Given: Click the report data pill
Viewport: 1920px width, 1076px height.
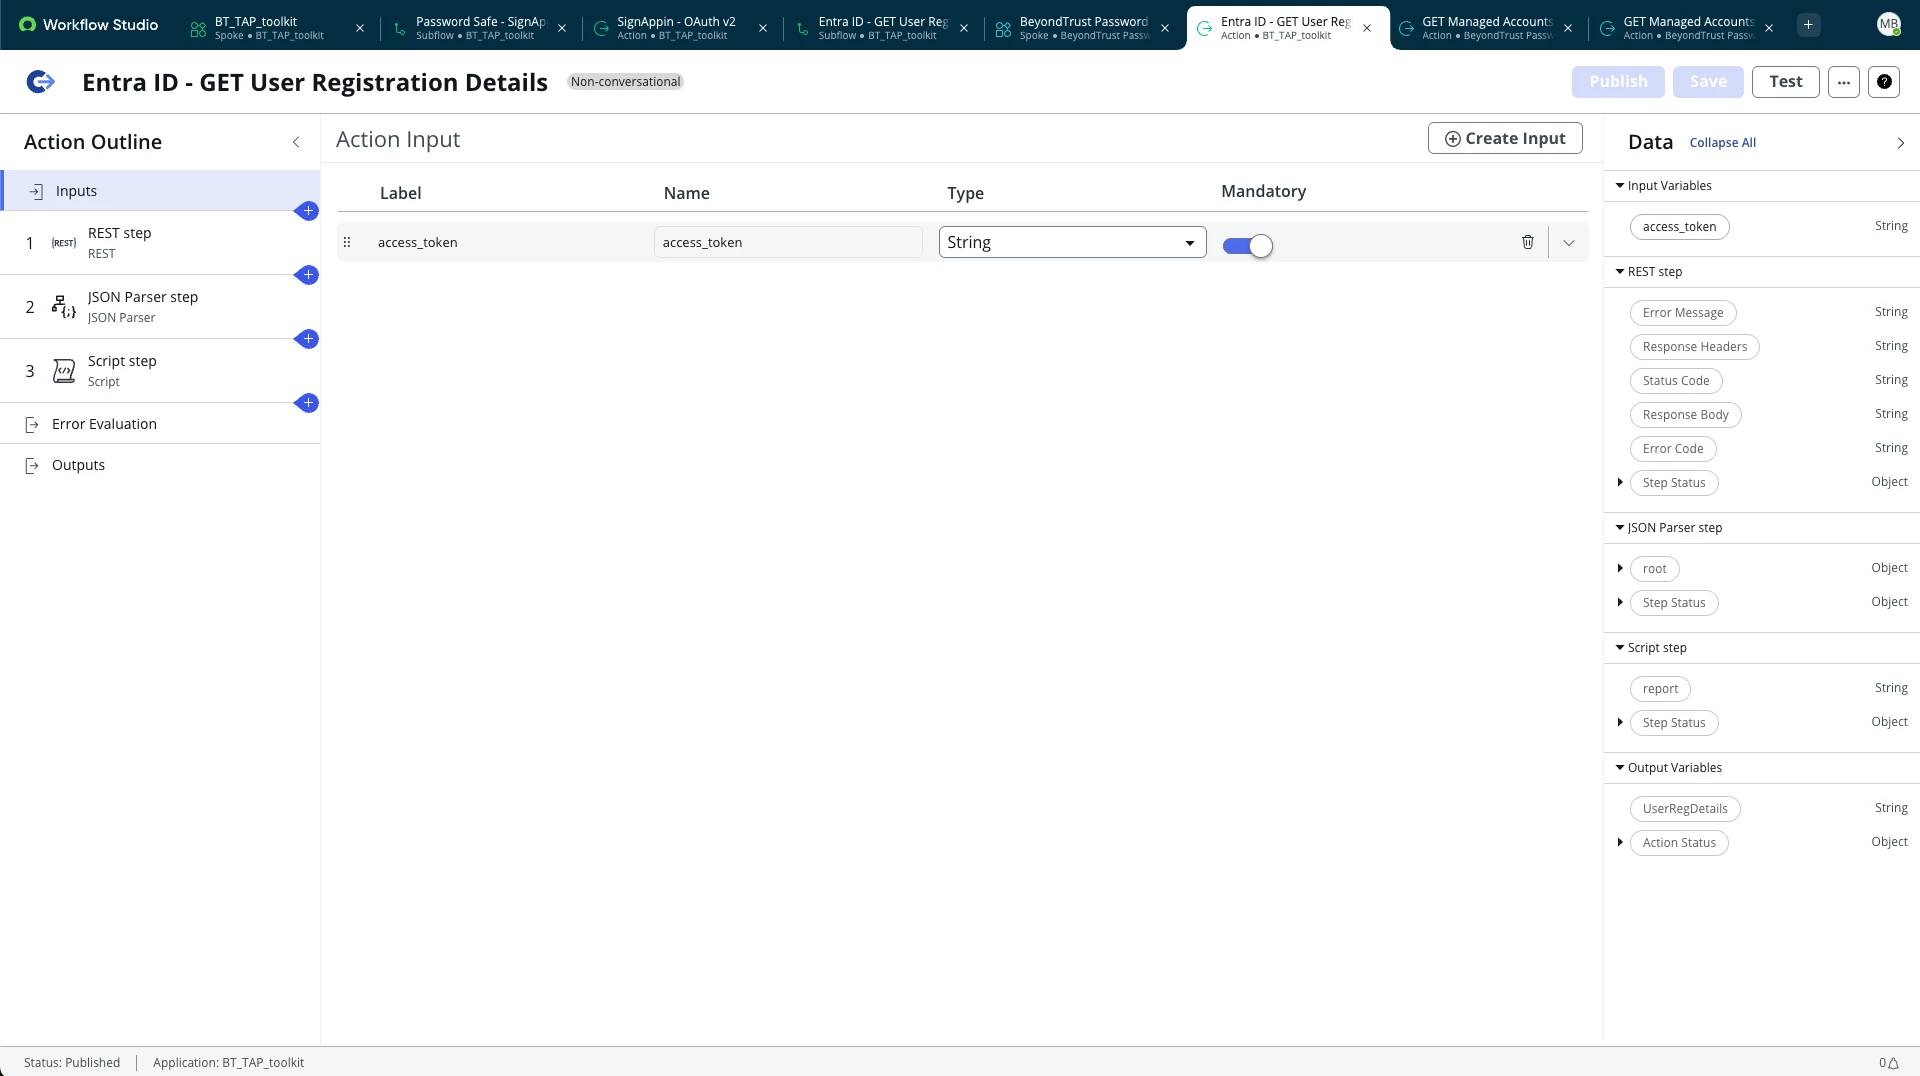Looking at the screenshot, I should (1660, 689).
